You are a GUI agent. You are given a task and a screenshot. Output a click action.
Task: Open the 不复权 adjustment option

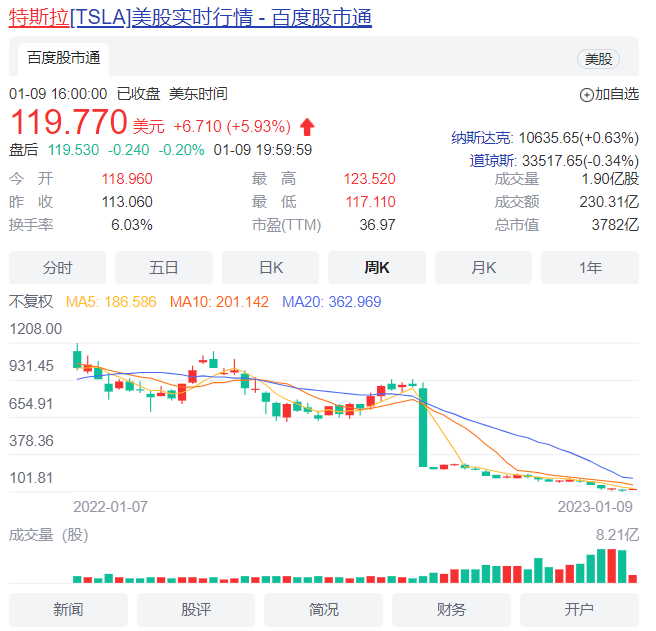[33, 301]
